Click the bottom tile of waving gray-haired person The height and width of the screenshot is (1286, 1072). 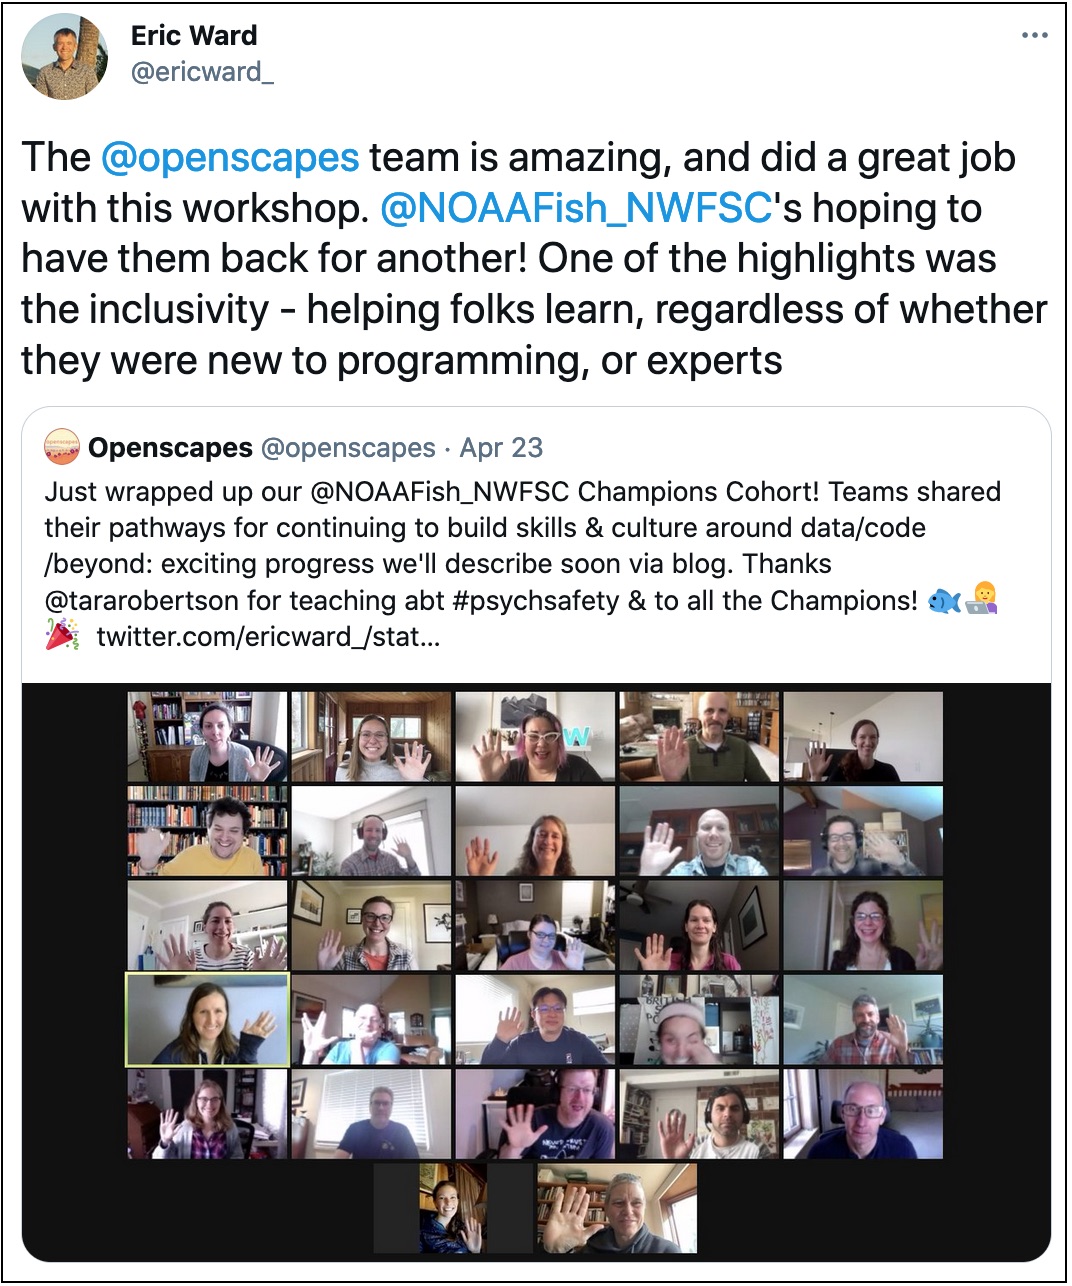pyautogui.click(x=617, y=1207)
